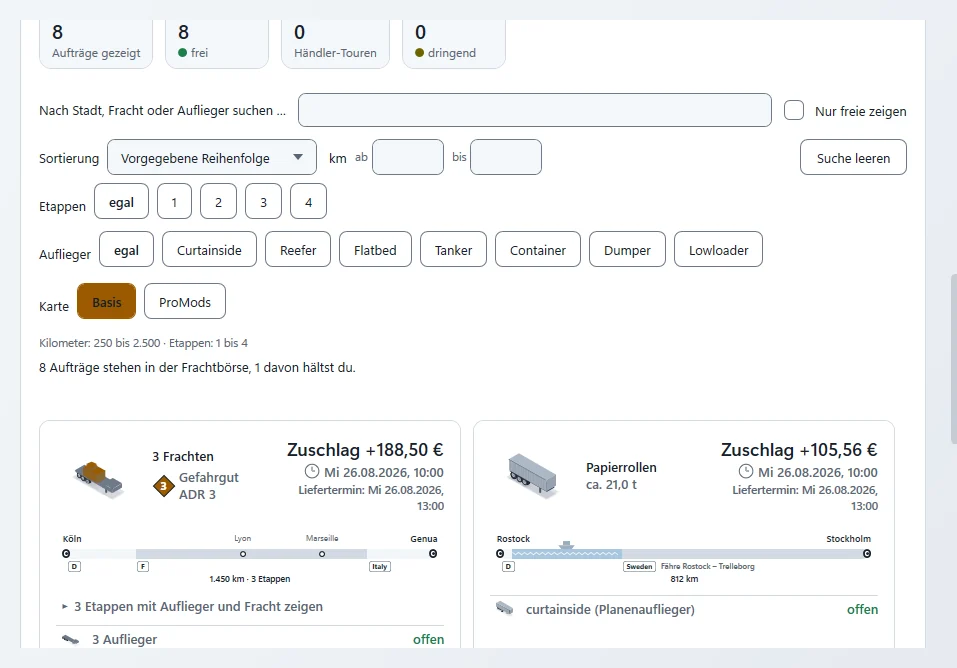Filter by Container trailer
This screenshot has height=668, width=957.
pyautogui.click(x=538, y=249)
